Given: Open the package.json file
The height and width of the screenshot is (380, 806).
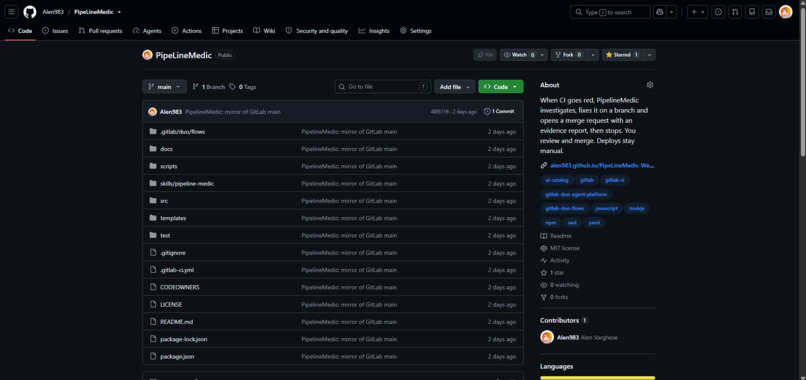Looking at the screenshot, I should [x=177, y=356].
